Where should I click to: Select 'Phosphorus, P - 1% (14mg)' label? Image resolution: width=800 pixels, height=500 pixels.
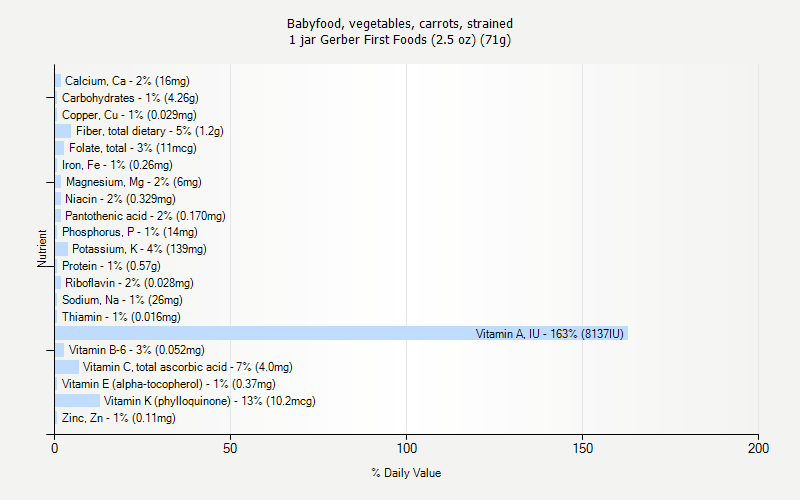(130, 232)
